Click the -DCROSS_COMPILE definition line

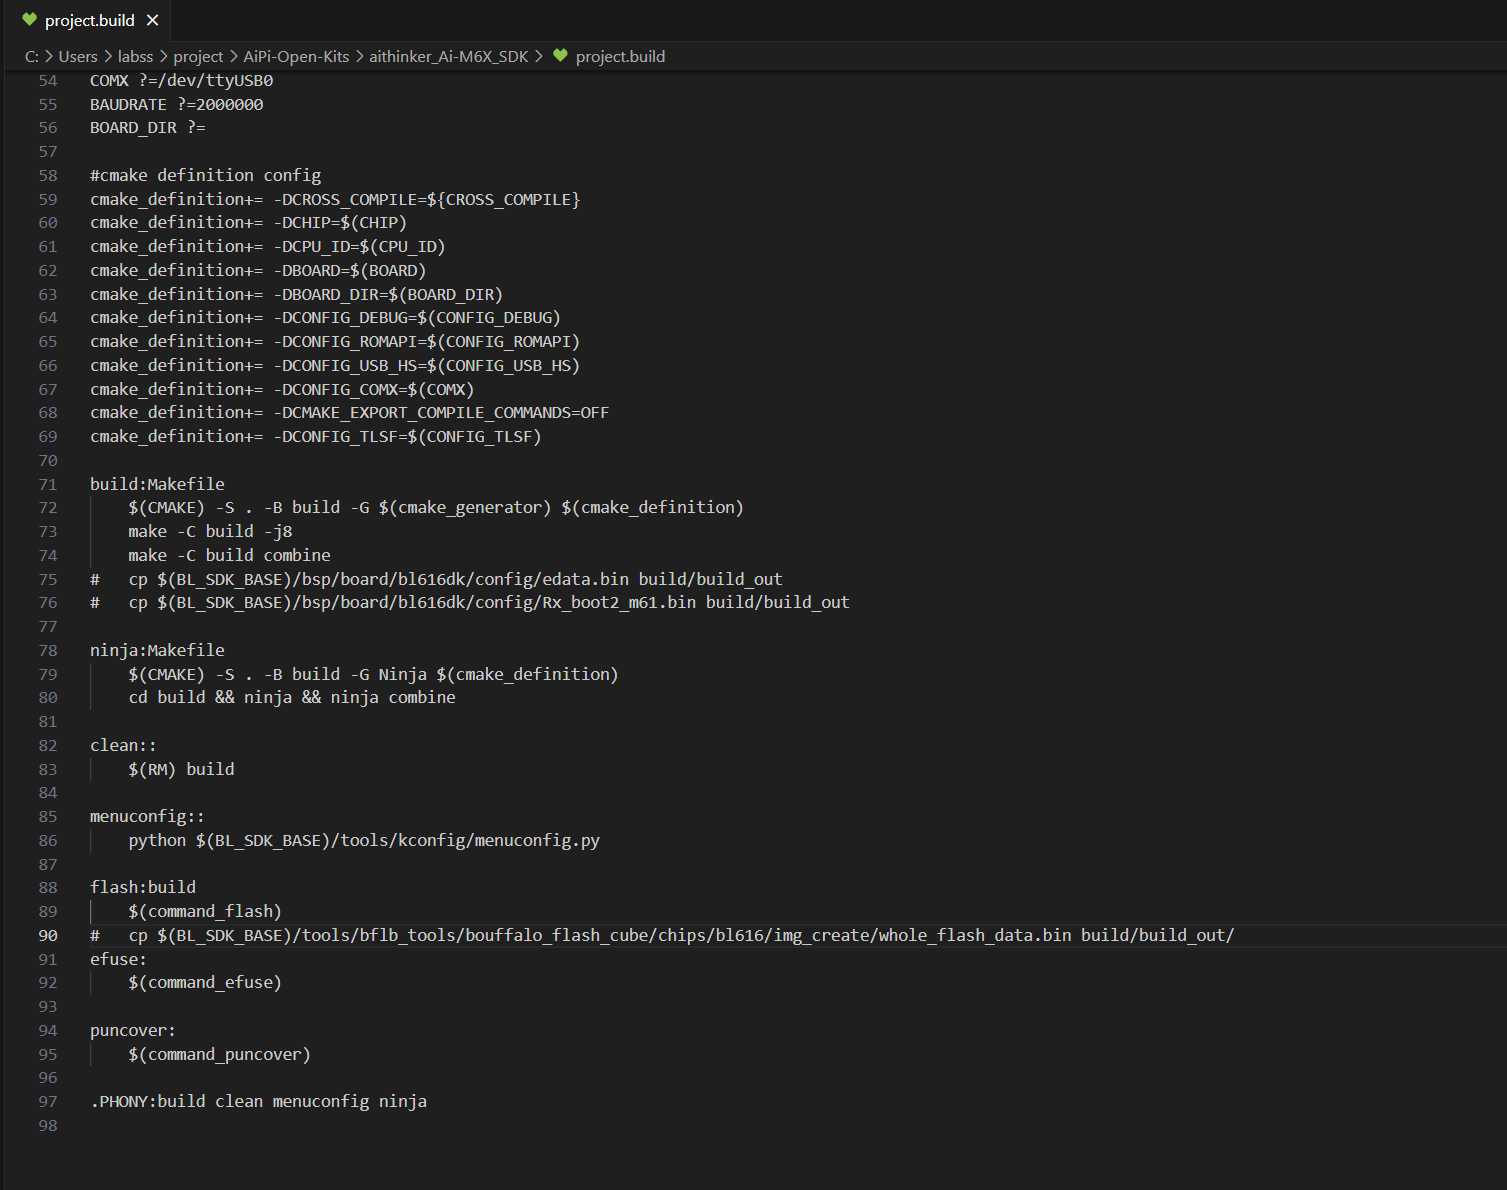tap(335, 200)
